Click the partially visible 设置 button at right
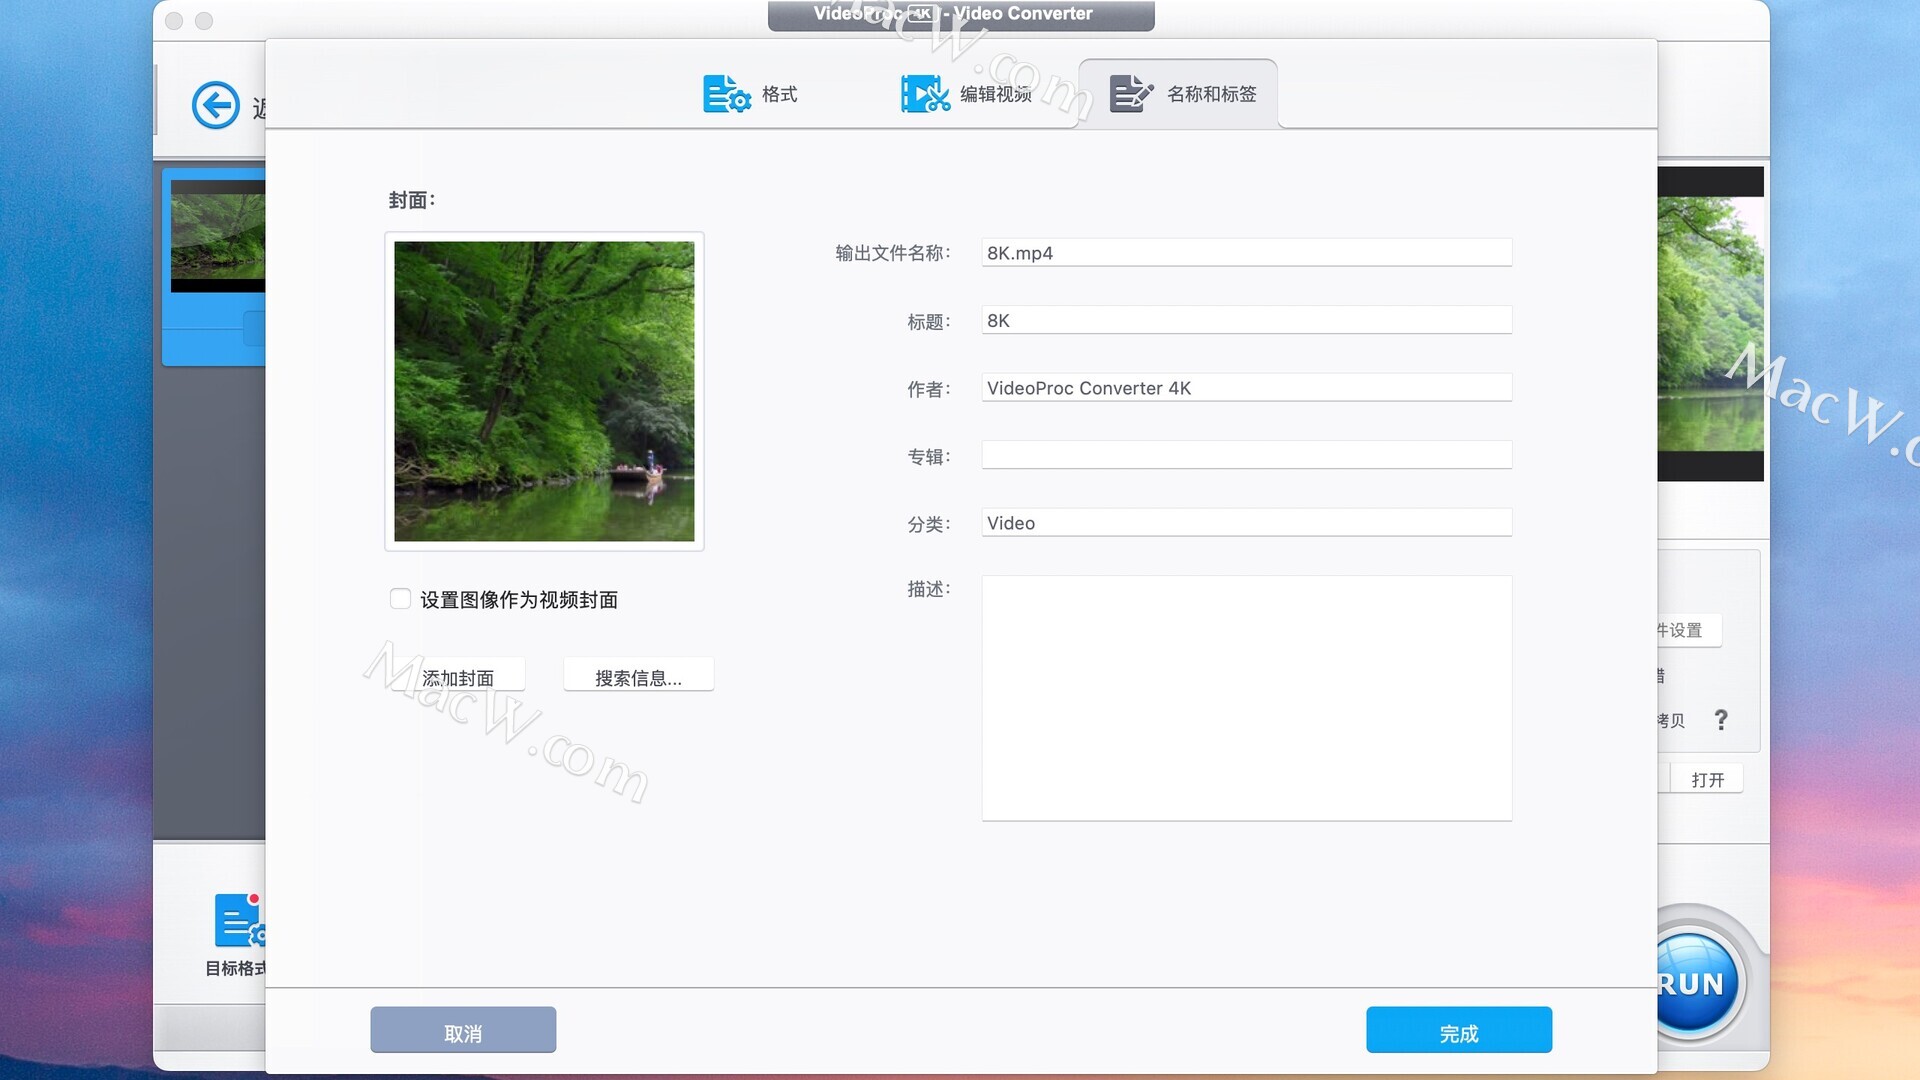 coord(1688,630)
